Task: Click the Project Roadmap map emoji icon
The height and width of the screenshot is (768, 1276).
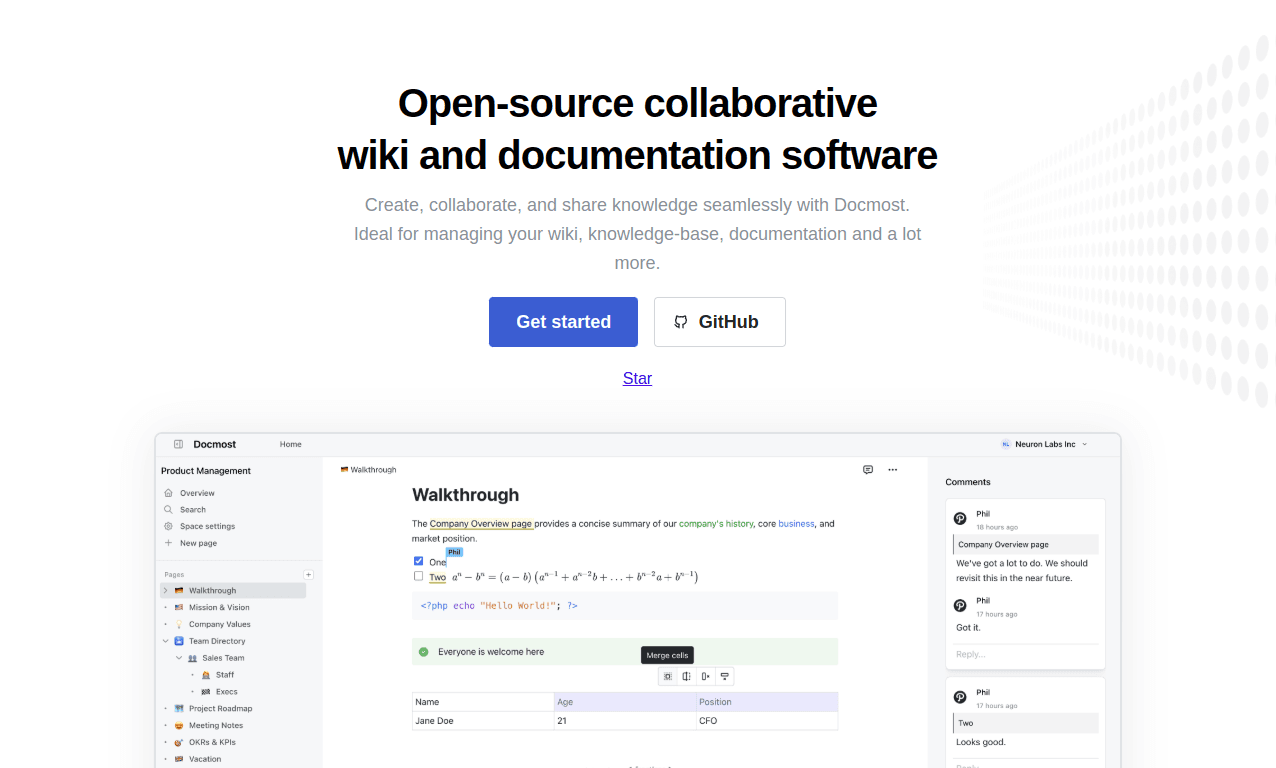Action: [179, 709]
